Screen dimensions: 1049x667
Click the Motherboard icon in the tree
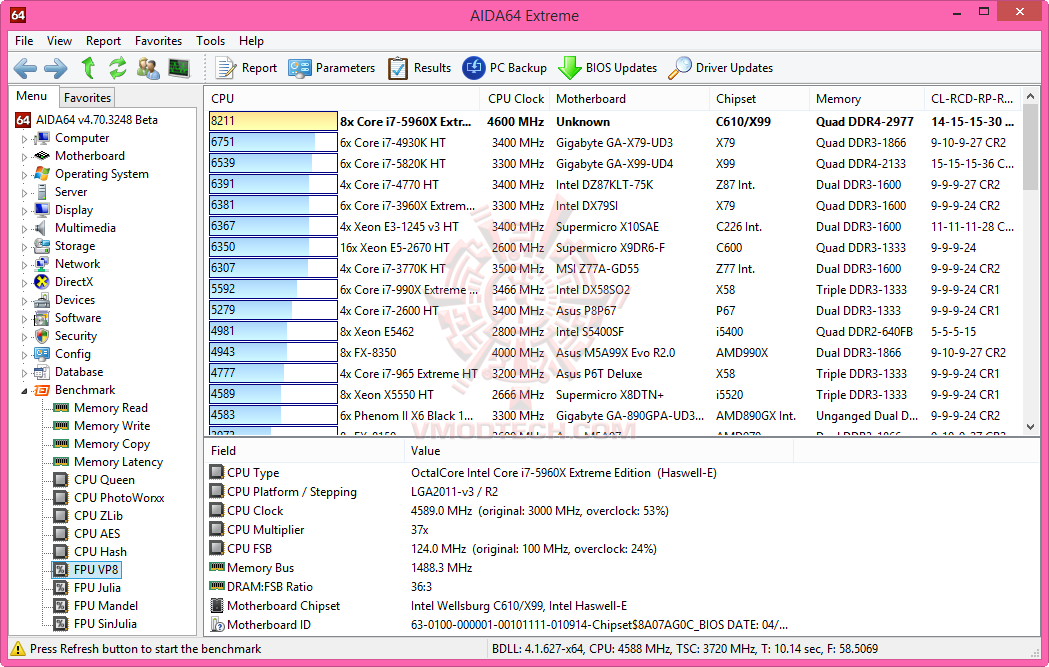tap(42, 156)
